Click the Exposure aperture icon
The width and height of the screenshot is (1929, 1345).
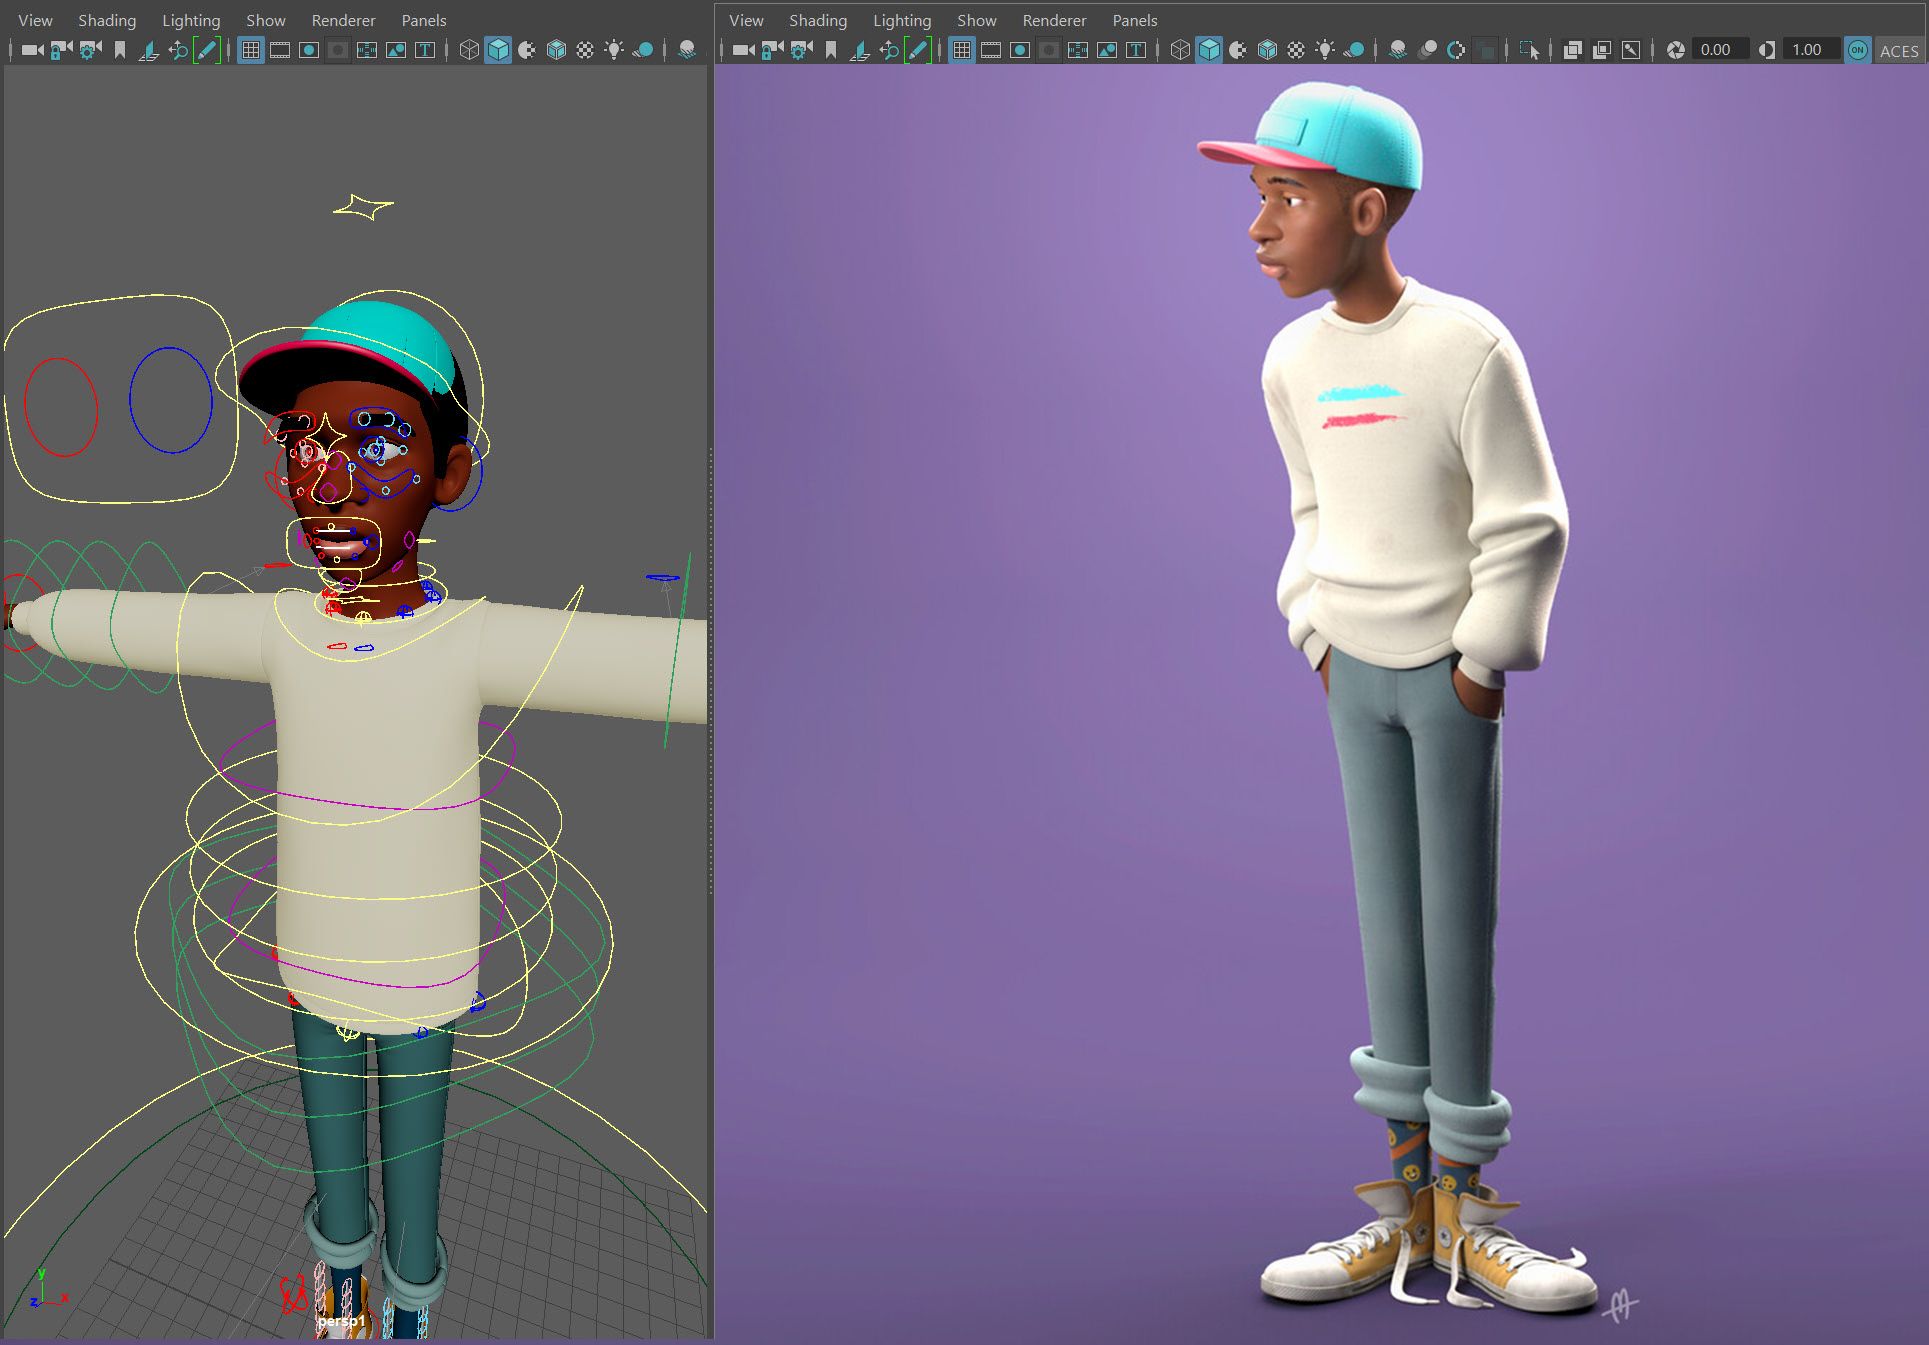point(1676,50)
